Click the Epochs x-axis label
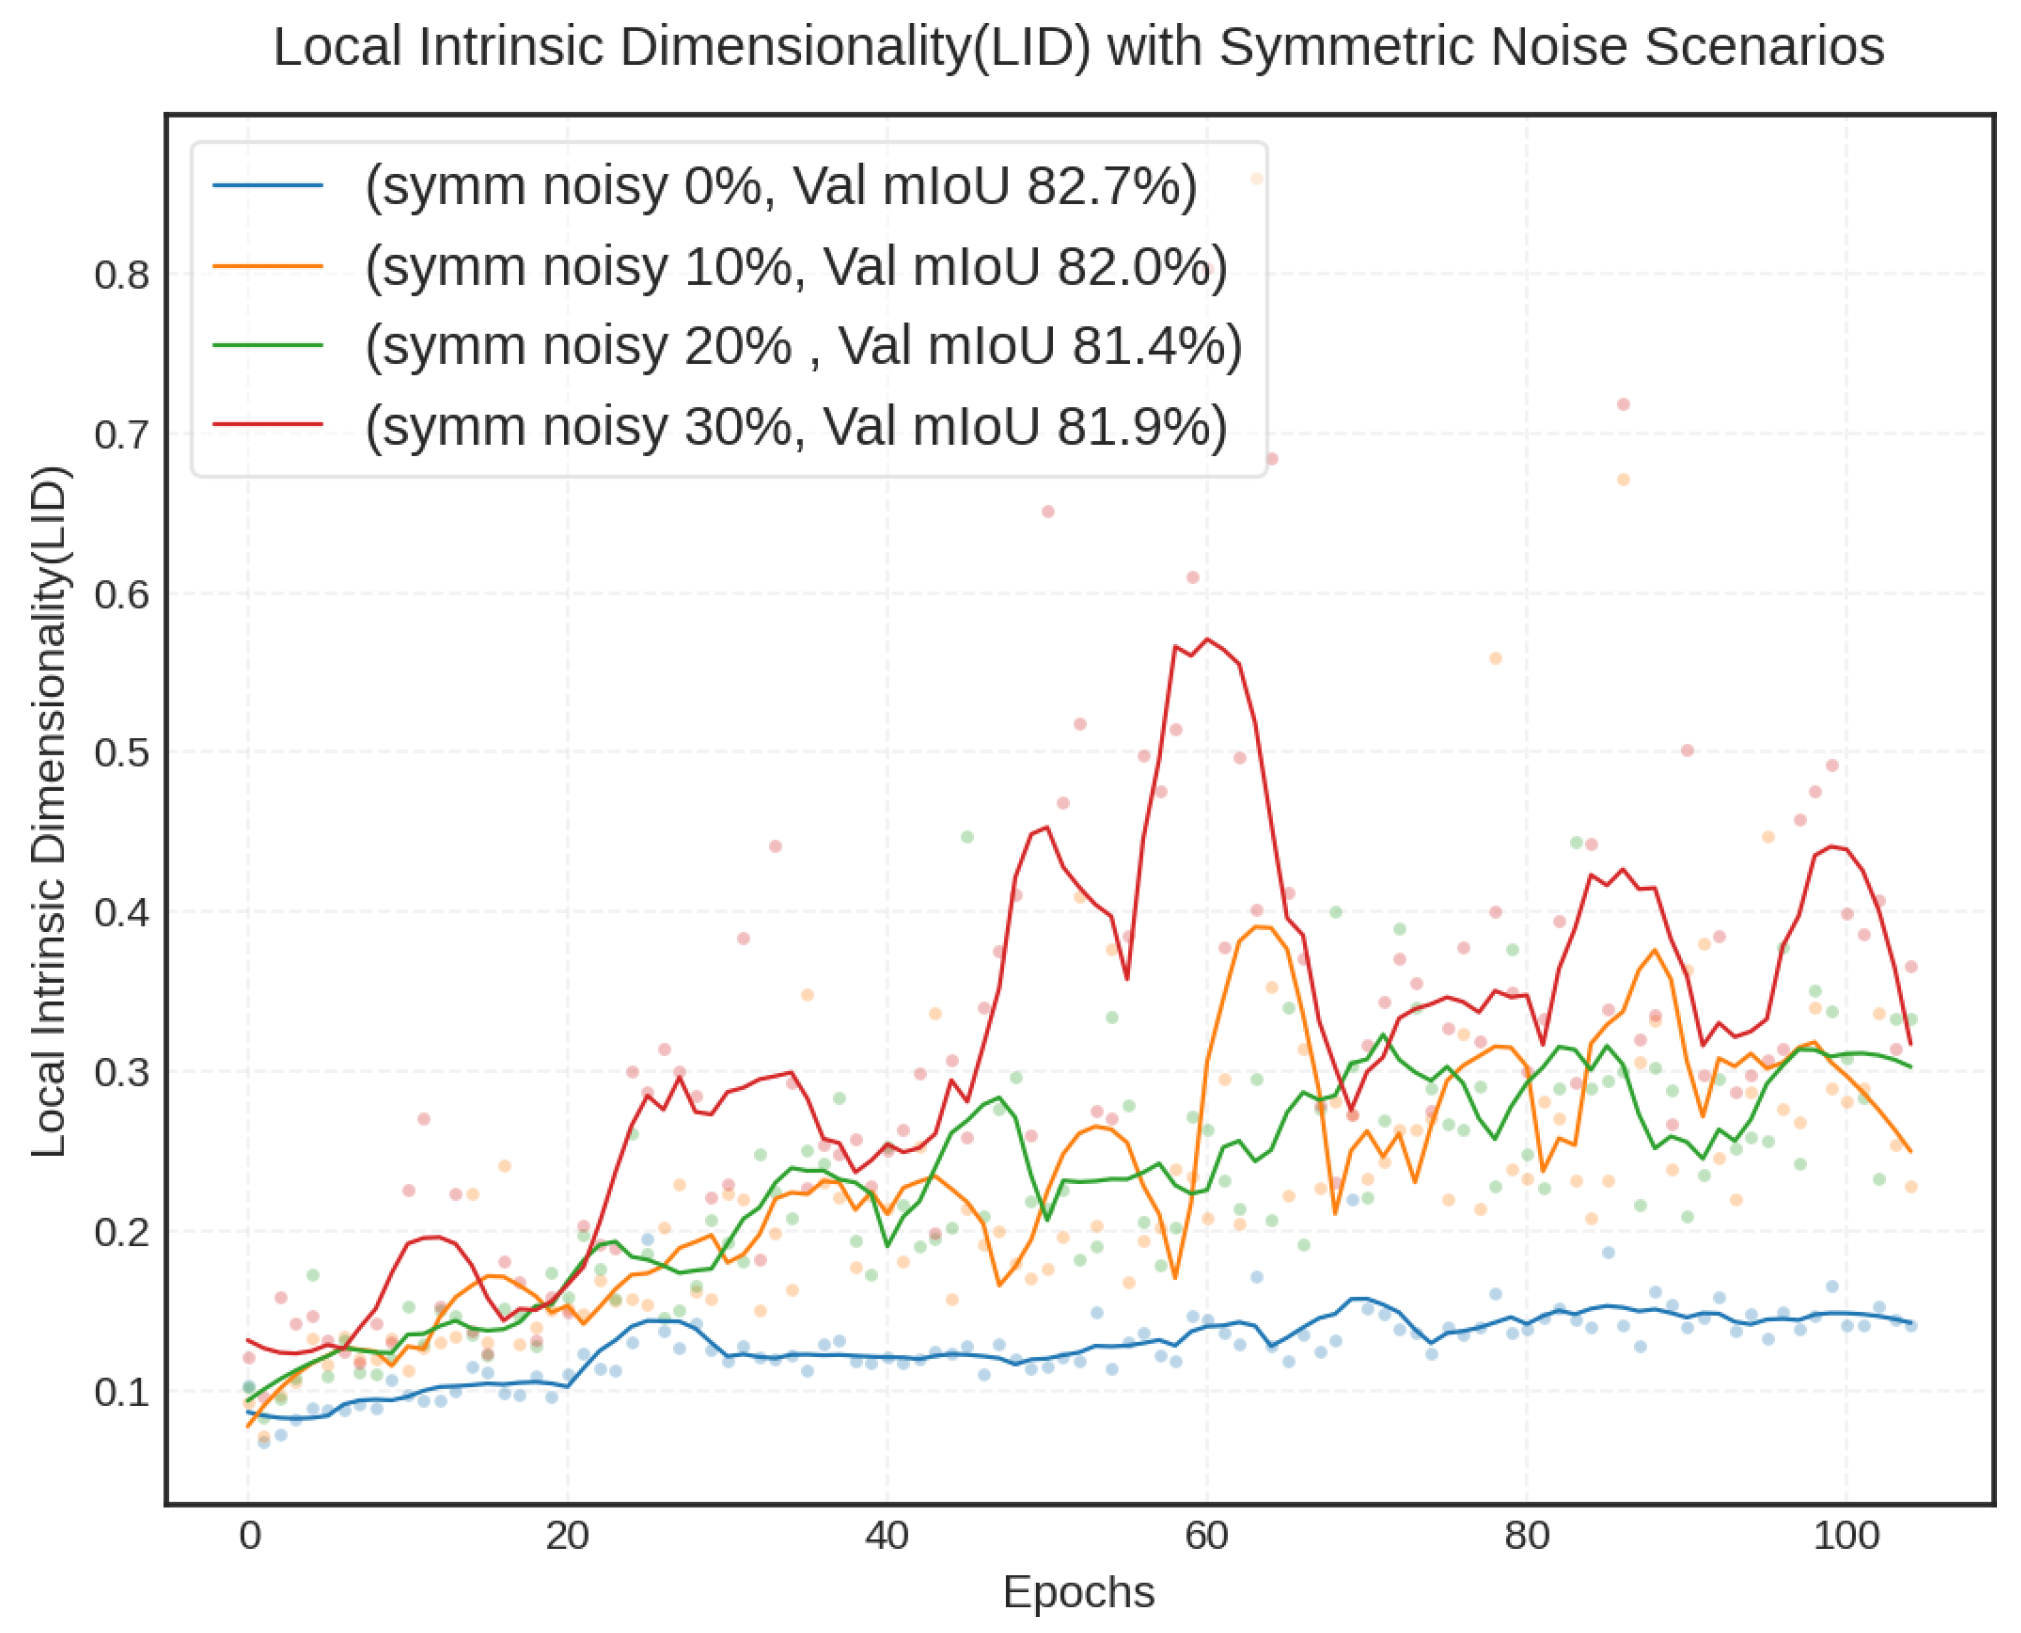 click(x=1078, y=1591)
